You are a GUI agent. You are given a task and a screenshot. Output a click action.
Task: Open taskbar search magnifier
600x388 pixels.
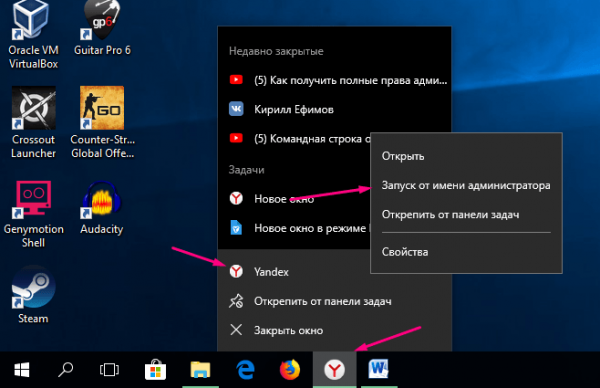tap(65, 370)
